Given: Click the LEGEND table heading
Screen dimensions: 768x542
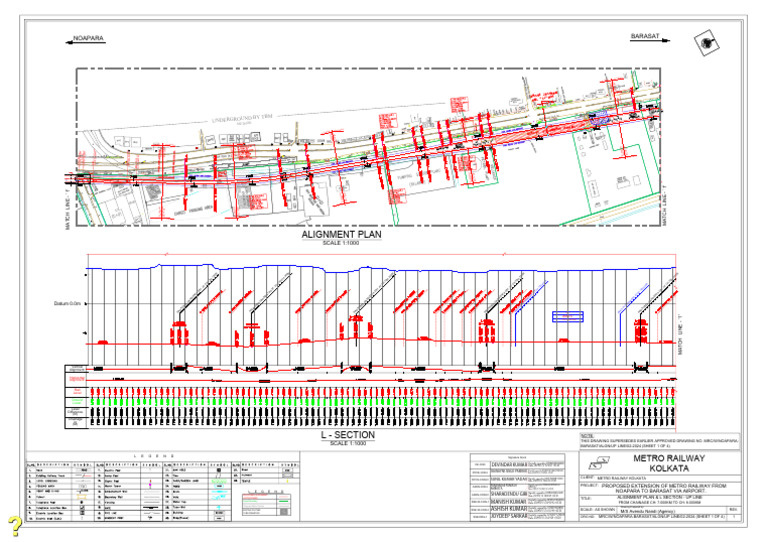Looking at the screenshot, I should (154, 456).
